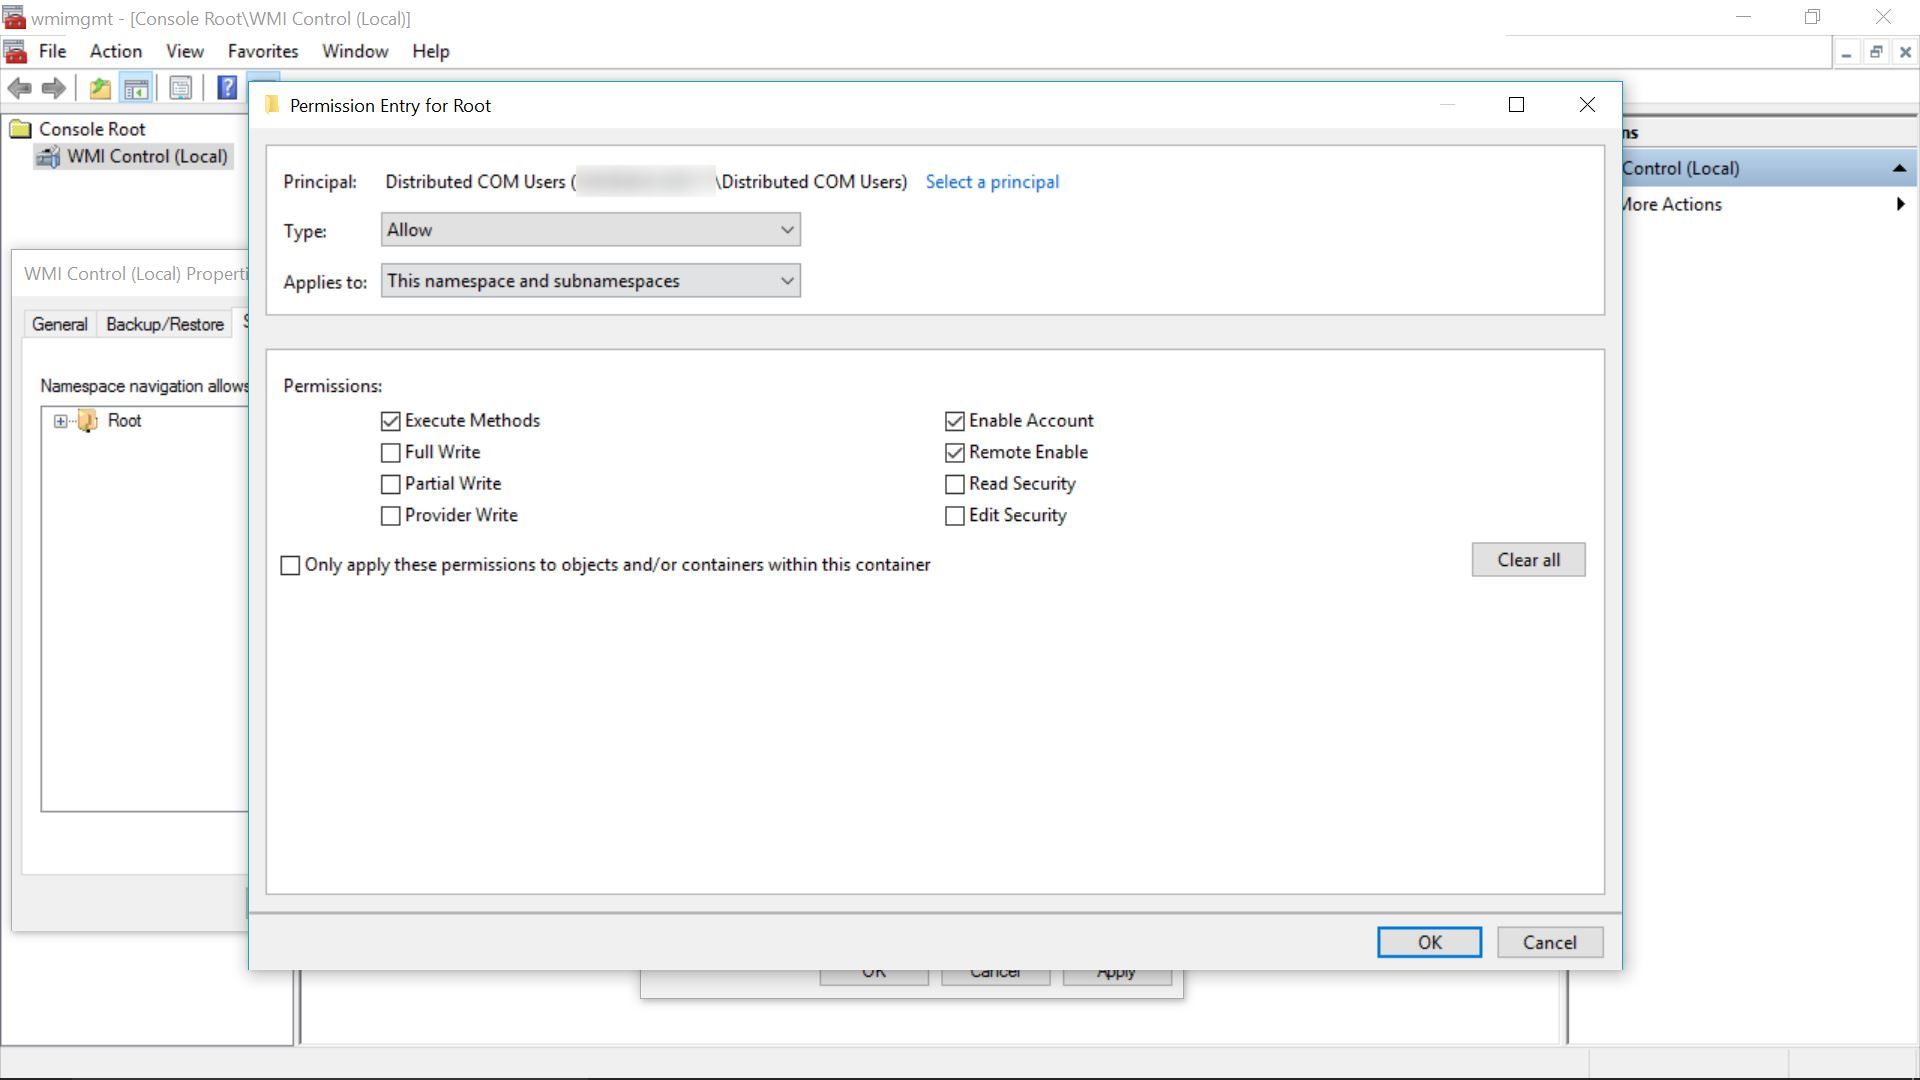Open the Action menu

coord(114,51)
